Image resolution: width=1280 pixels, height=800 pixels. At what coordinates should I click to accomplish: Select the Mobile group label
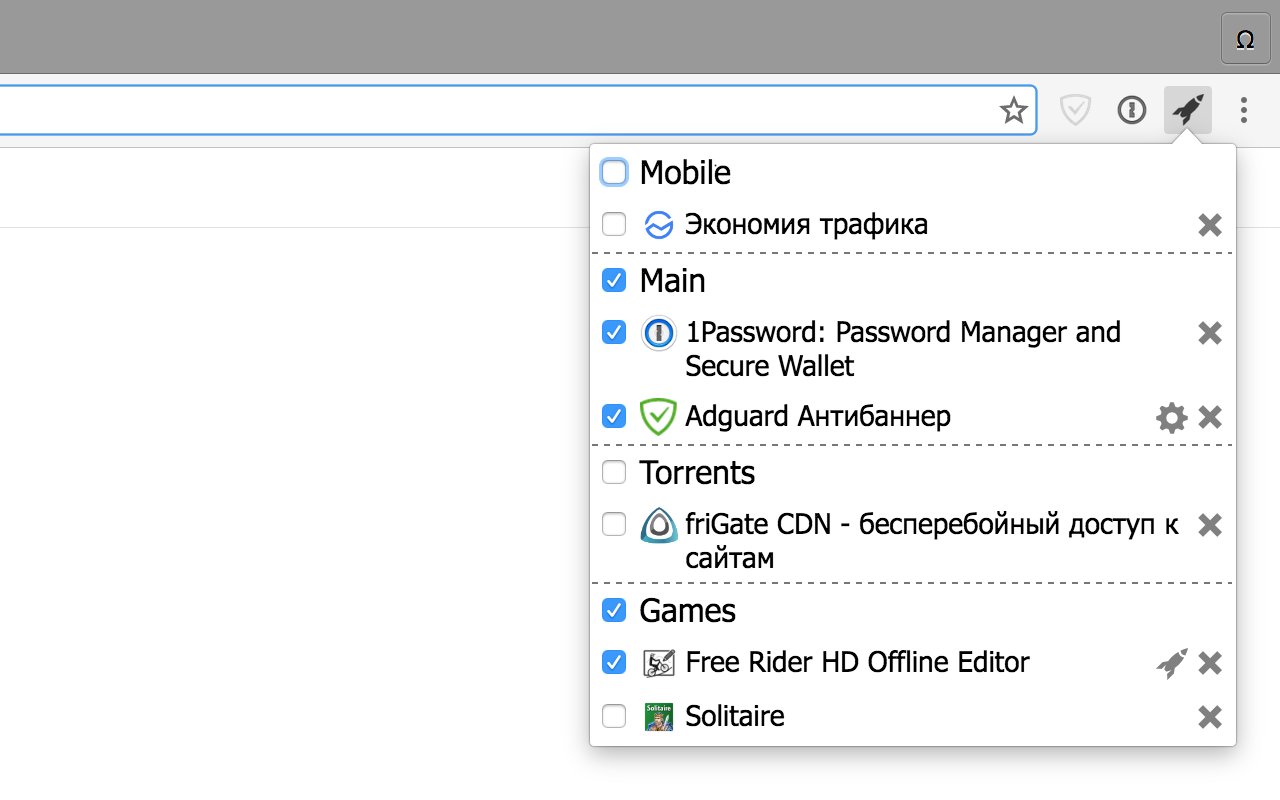685,173
